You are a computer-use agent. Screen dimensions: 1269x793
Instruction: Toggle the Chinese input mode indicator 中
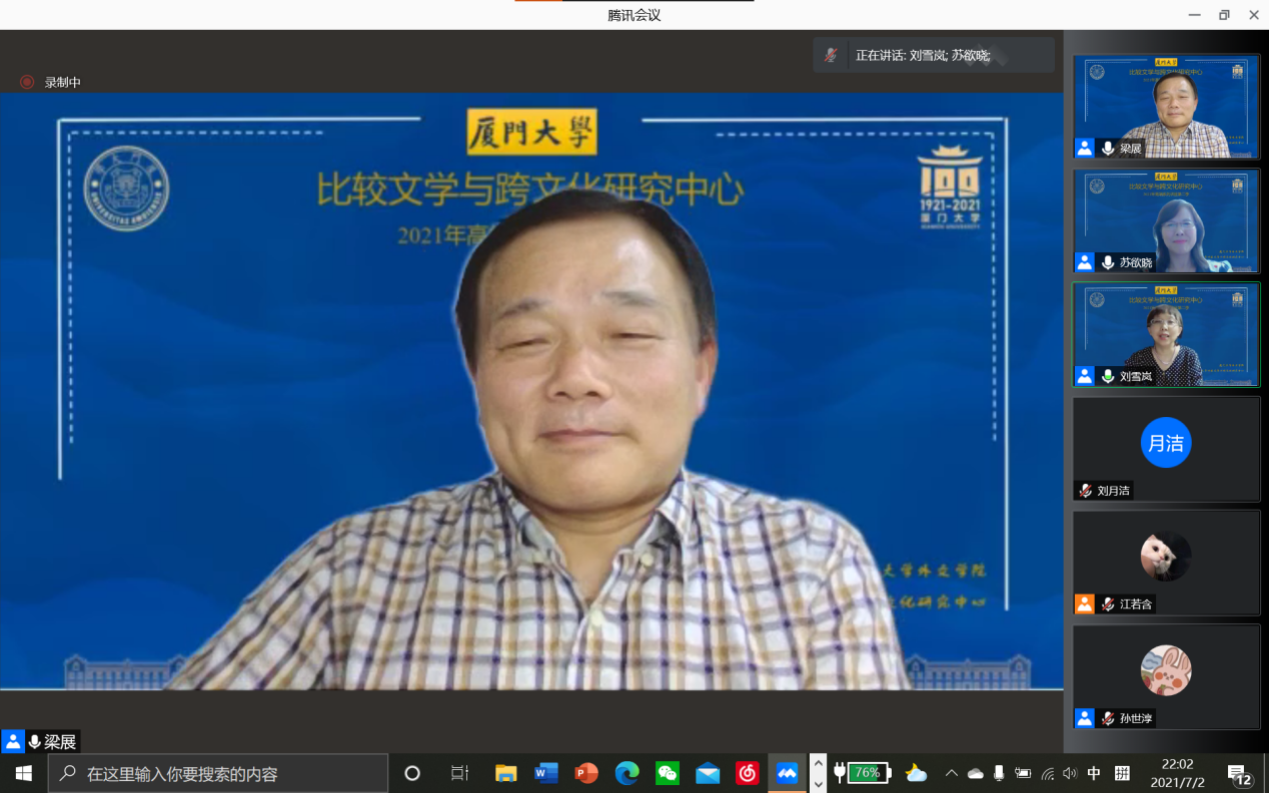[1094, 773]
